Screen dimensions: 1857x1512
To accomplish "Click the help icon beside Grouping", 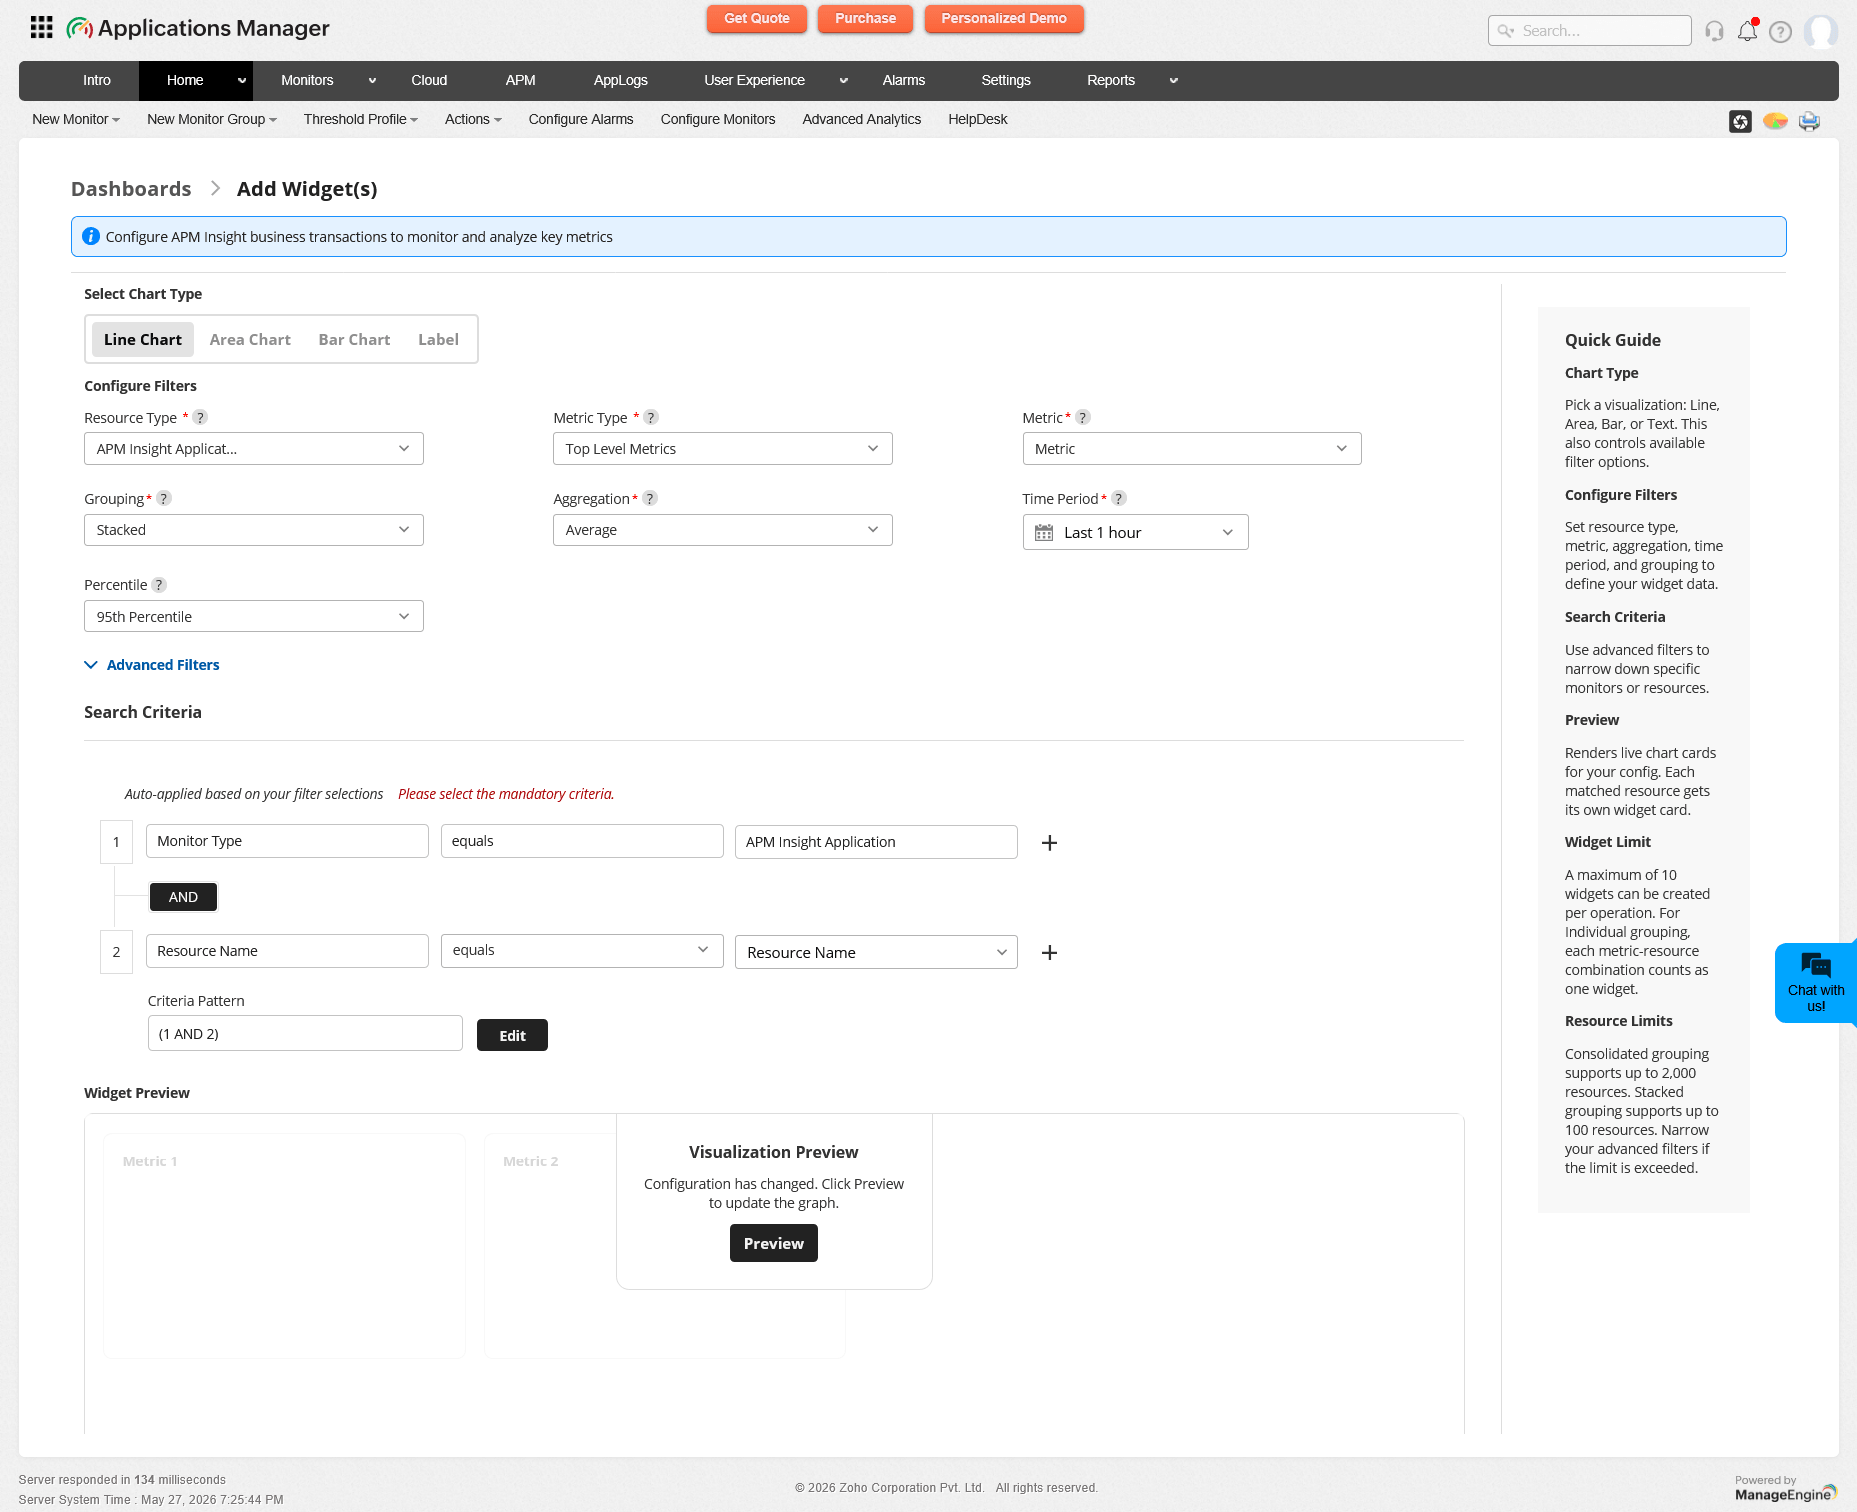I will (x=164, y=498).
